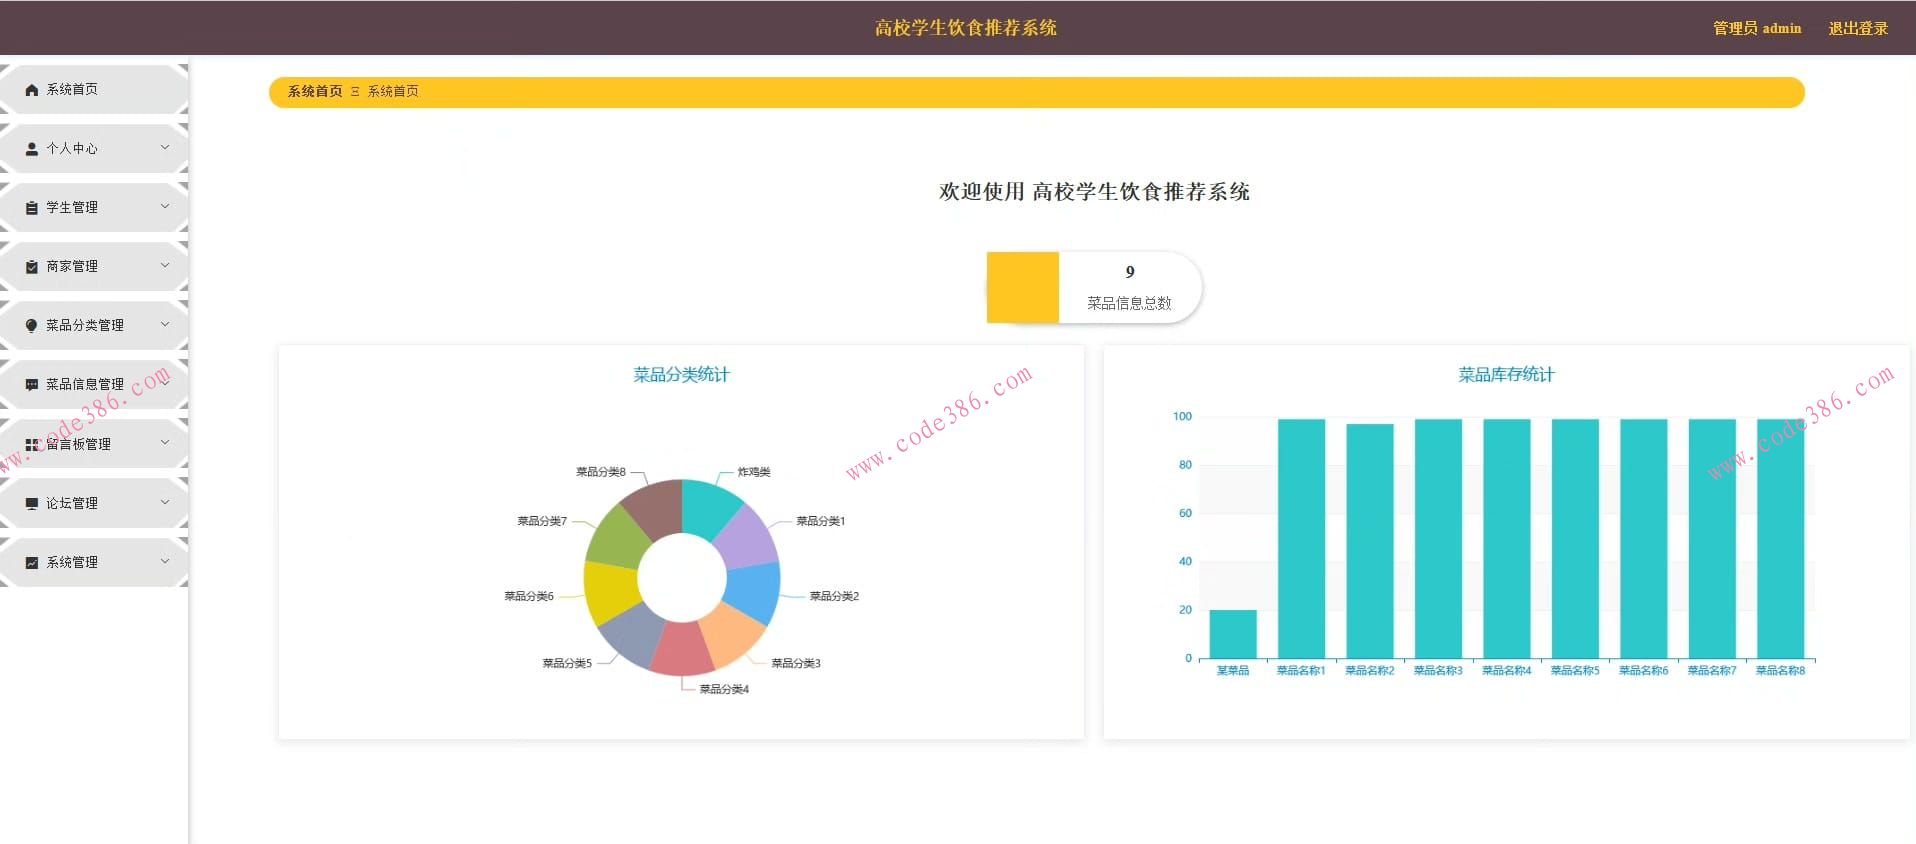Click the system title in the top header
This screenshot has width=1916, height=844.
click(x=966, y=28)
